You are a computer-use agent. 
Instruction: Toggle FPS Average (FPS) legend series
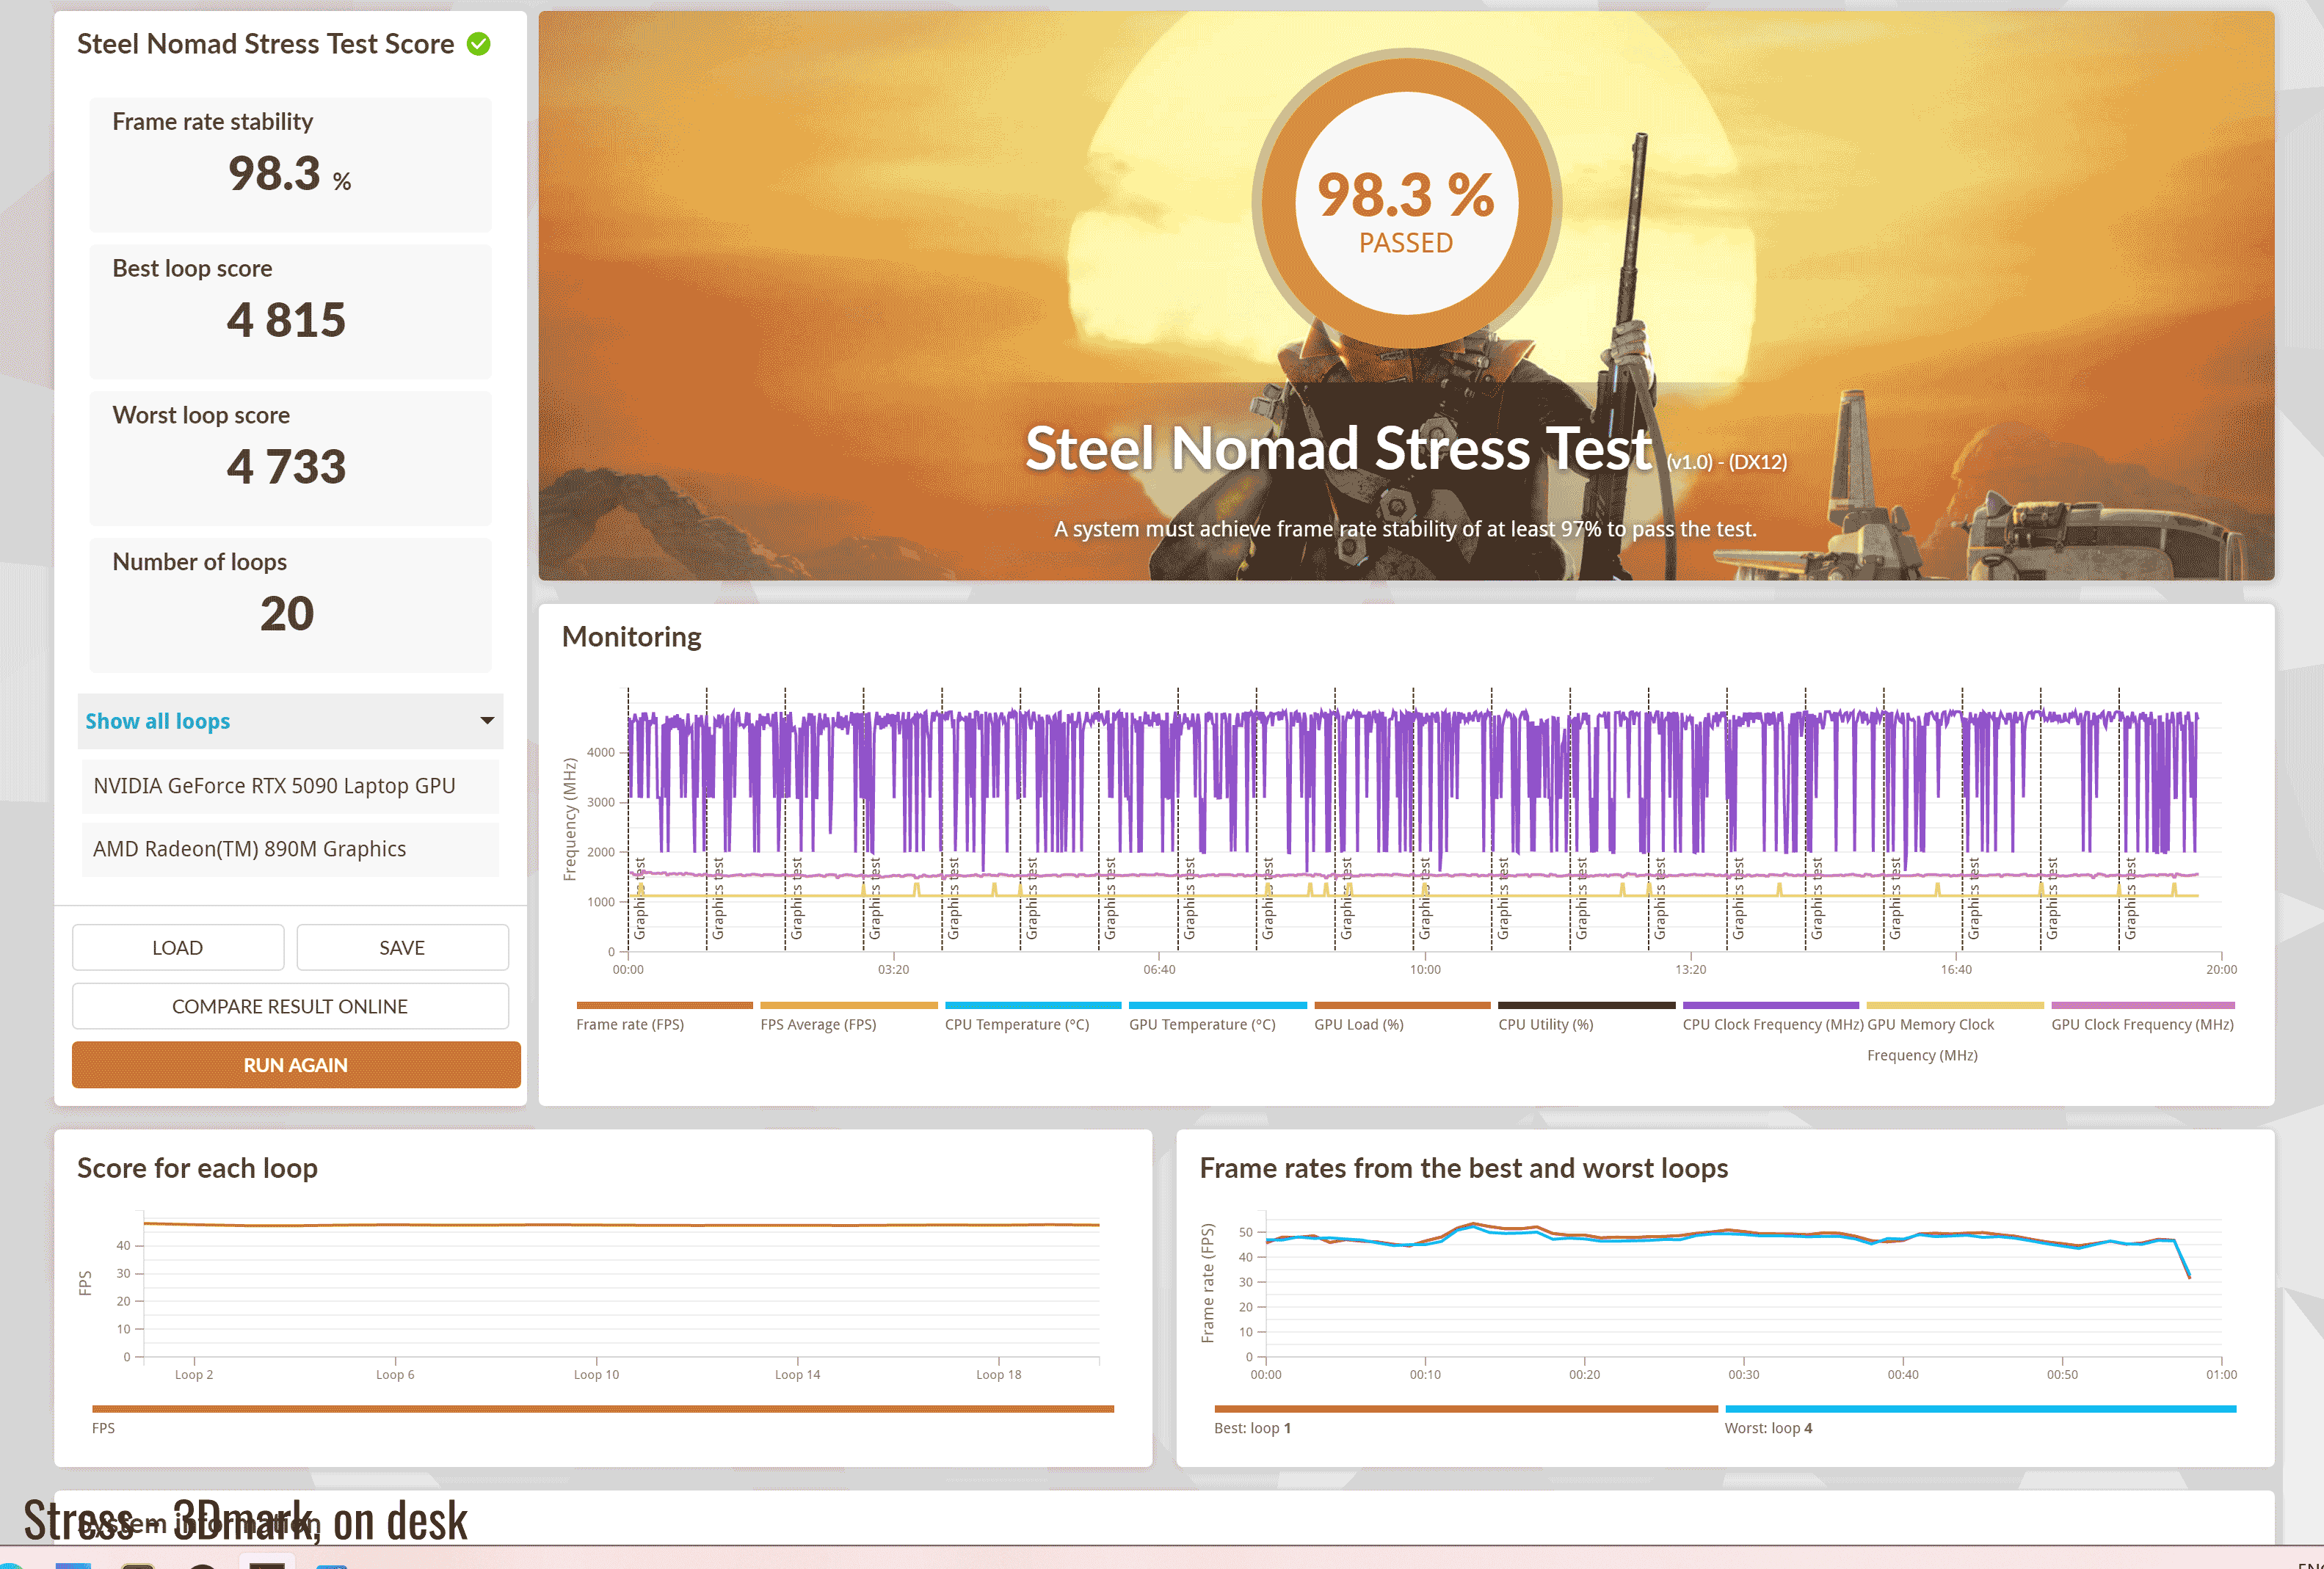(818, 1024)
